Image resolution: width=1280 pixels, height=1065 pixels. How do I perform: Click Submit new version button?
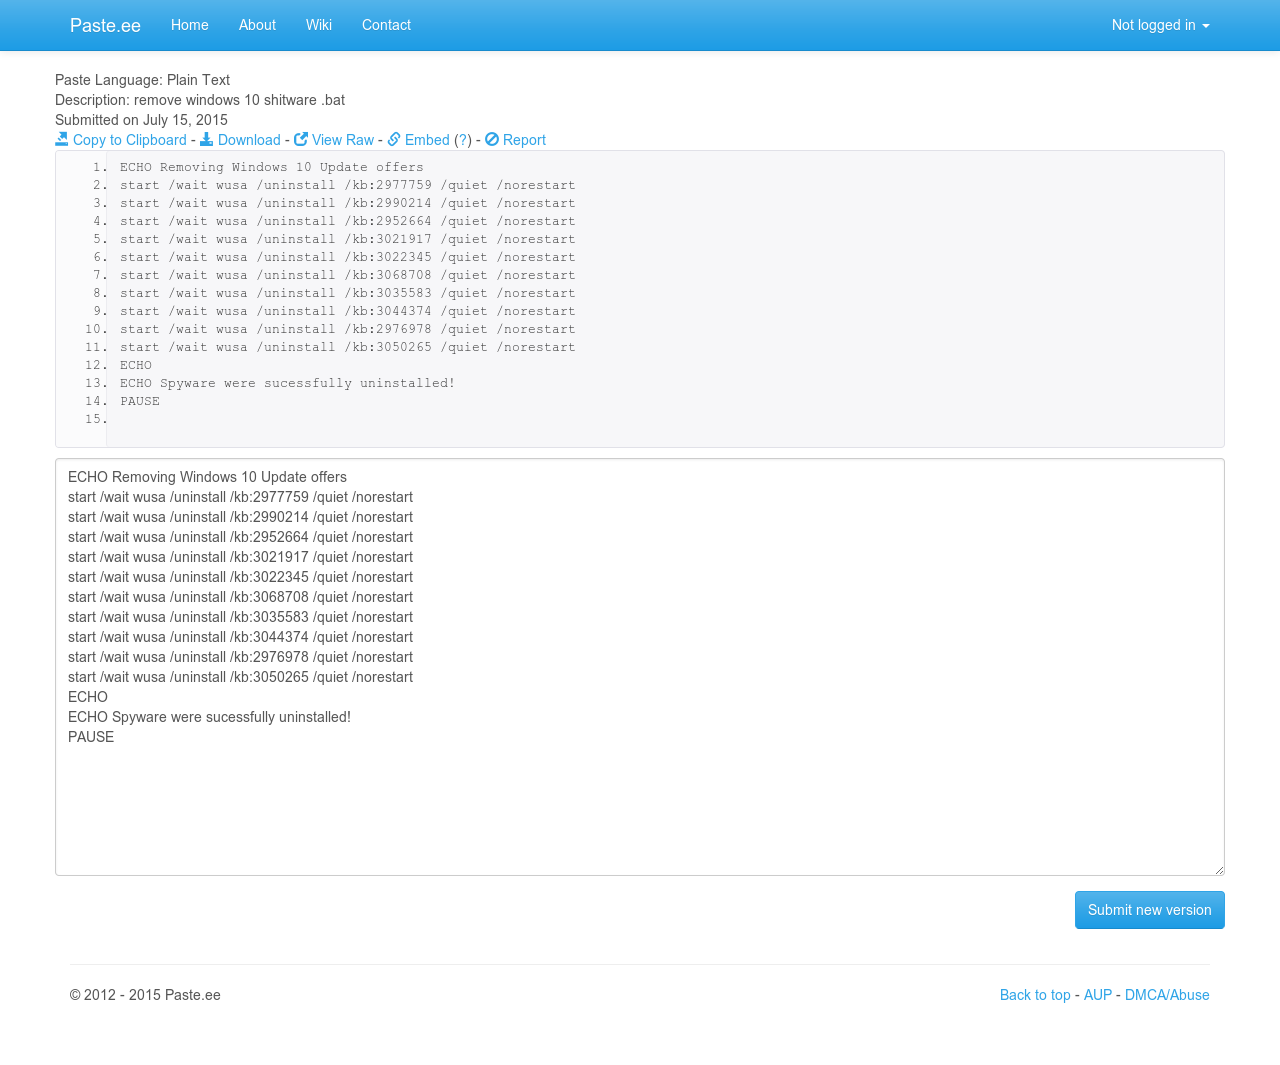1150,910
